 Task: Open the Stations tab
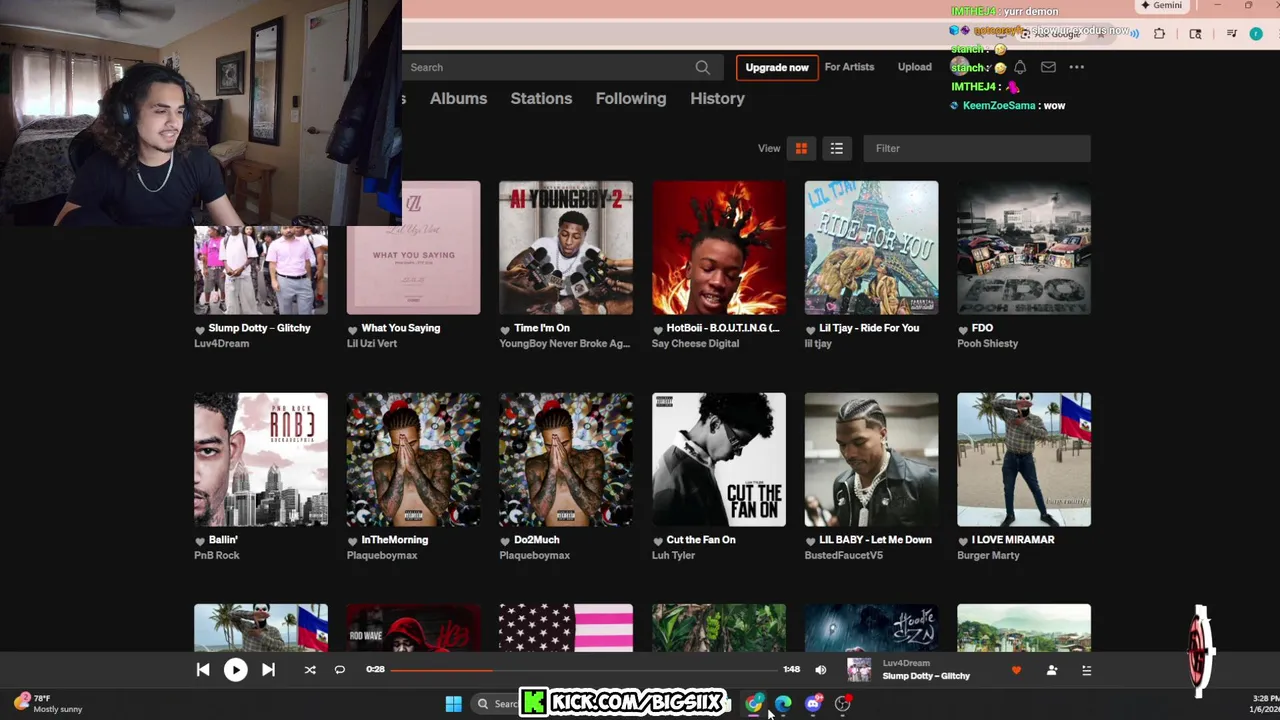541,98
